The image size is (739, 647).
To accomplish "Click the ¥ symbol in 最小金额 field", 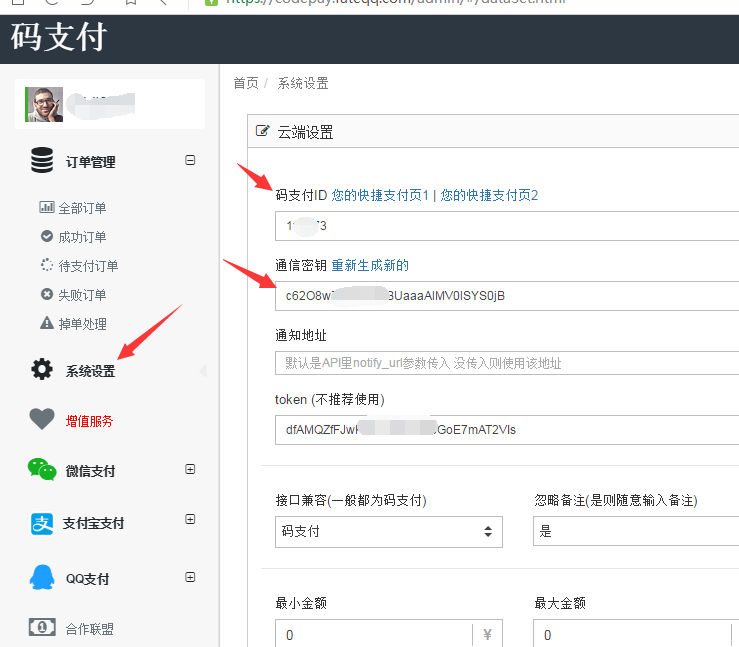I will pos(487,634).
